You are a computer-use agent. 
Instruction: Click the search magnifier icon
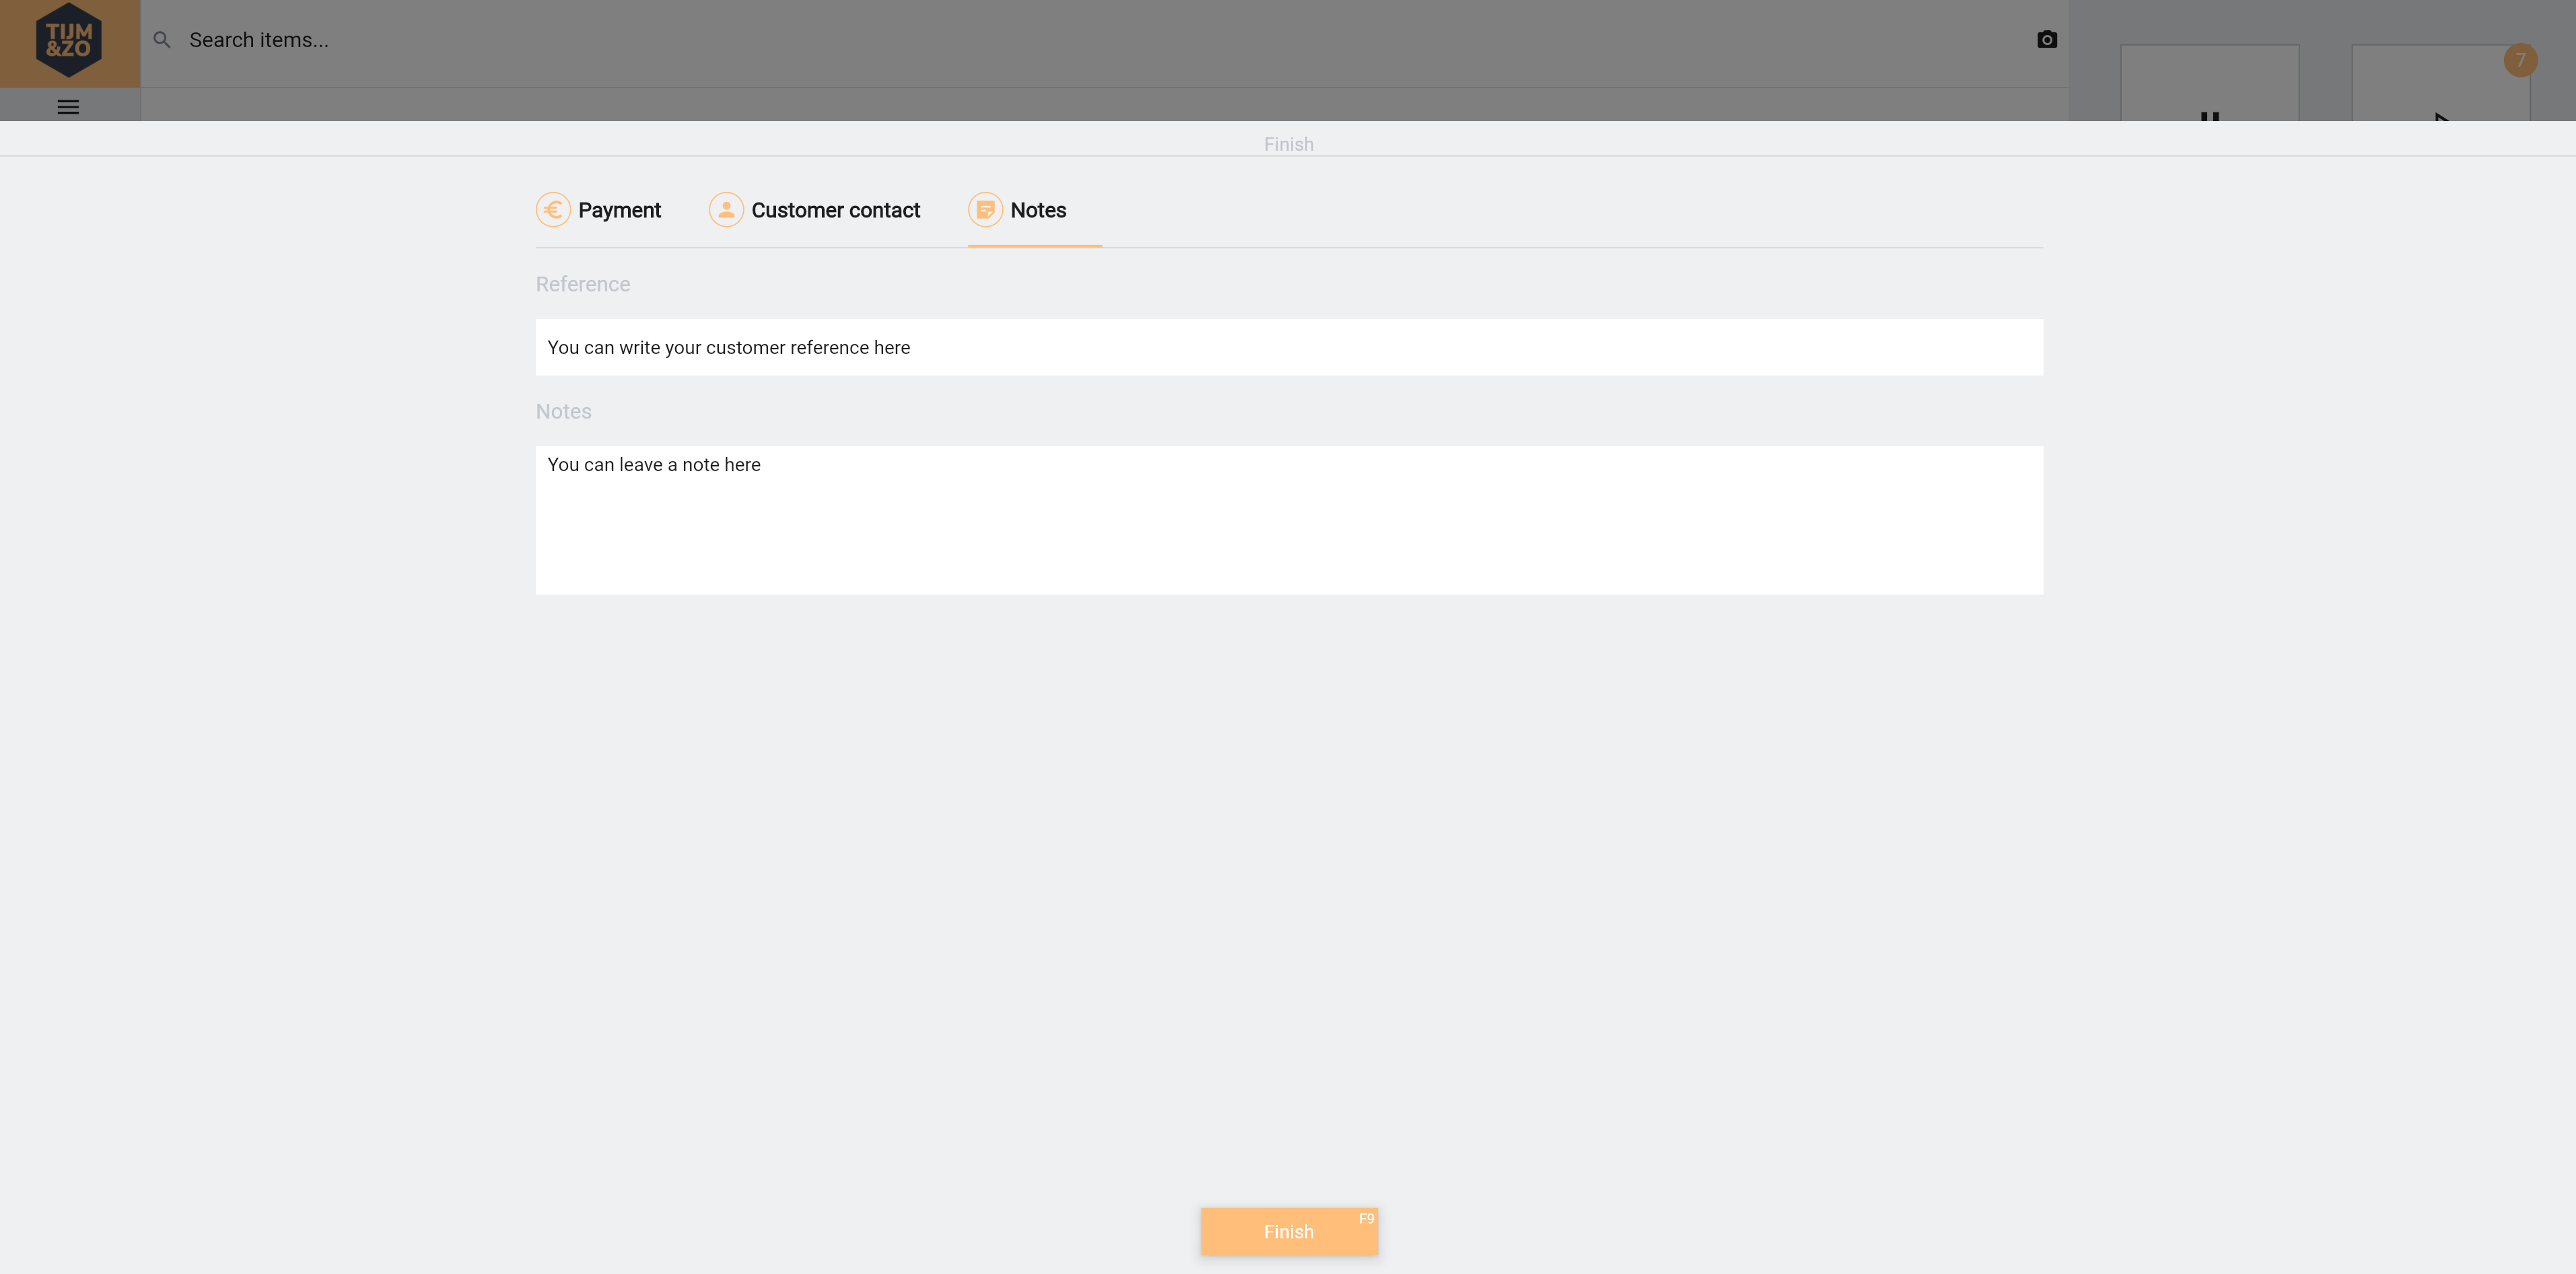pos(162,40)
